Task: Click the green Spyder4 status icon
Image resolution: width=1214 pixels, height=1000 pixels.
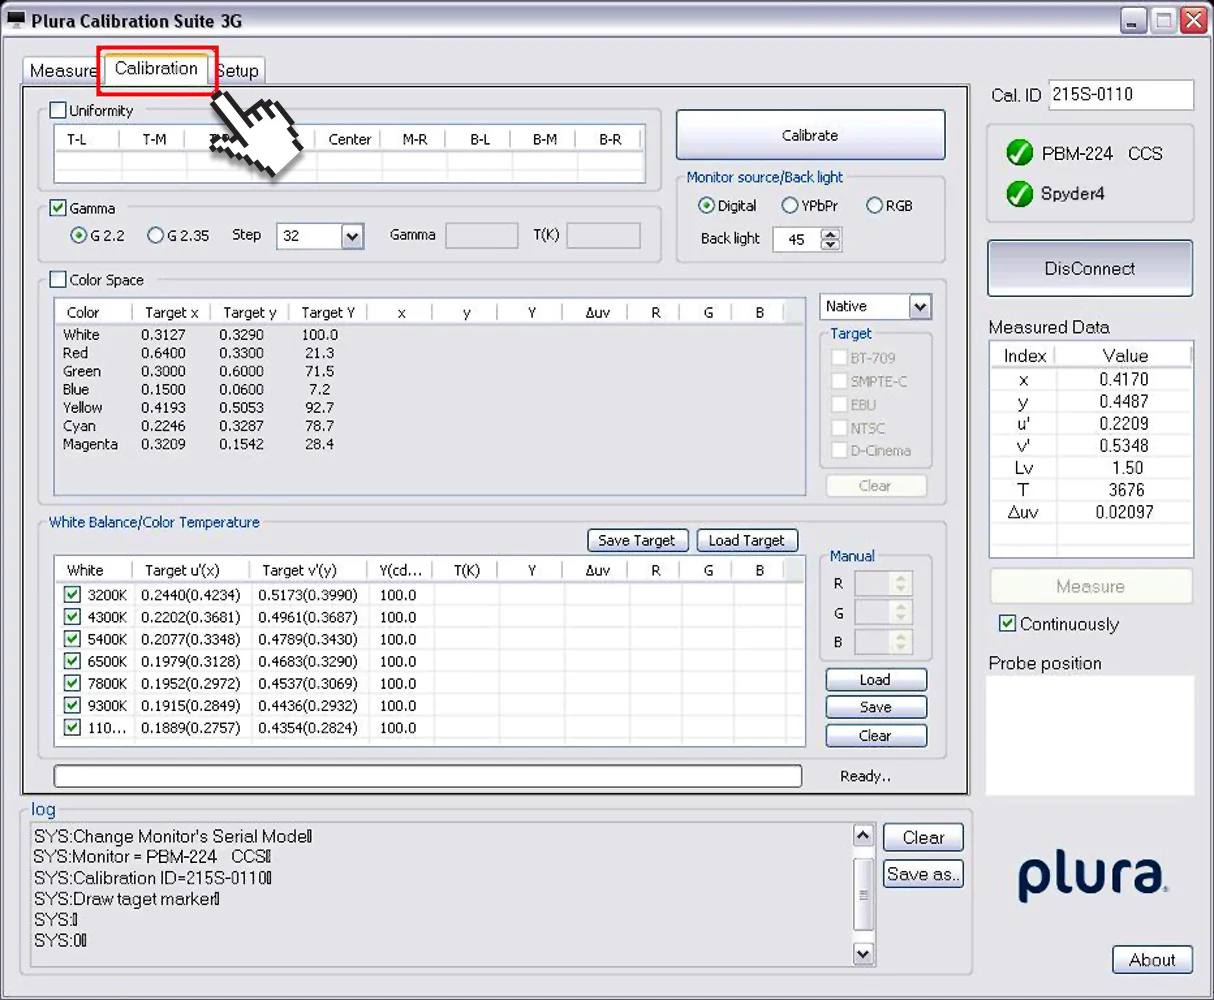Action: tap(1019, 193)
